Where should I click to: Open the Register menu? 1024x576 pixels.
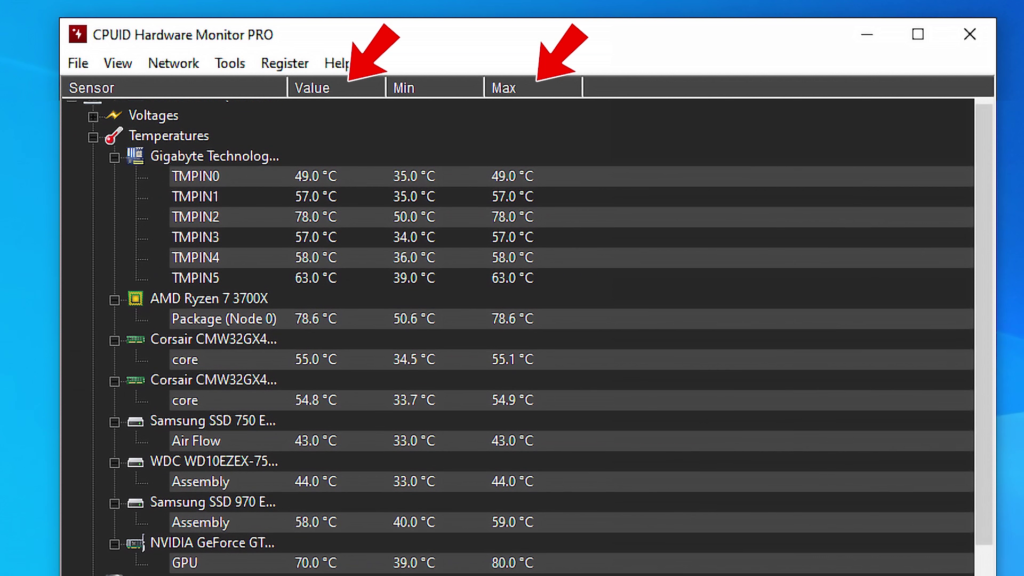coord(285,63)
